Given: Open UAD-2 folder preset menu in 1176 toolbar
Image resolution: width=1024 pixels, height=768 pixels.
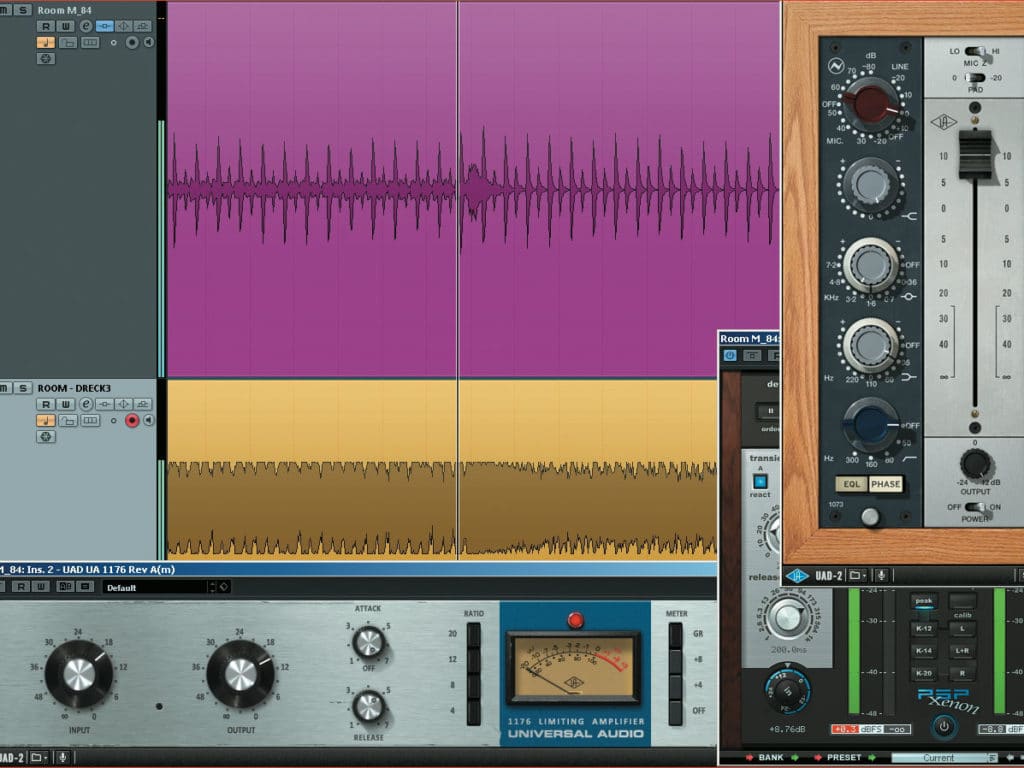Looking at the screenshot, I should (39, 758).
